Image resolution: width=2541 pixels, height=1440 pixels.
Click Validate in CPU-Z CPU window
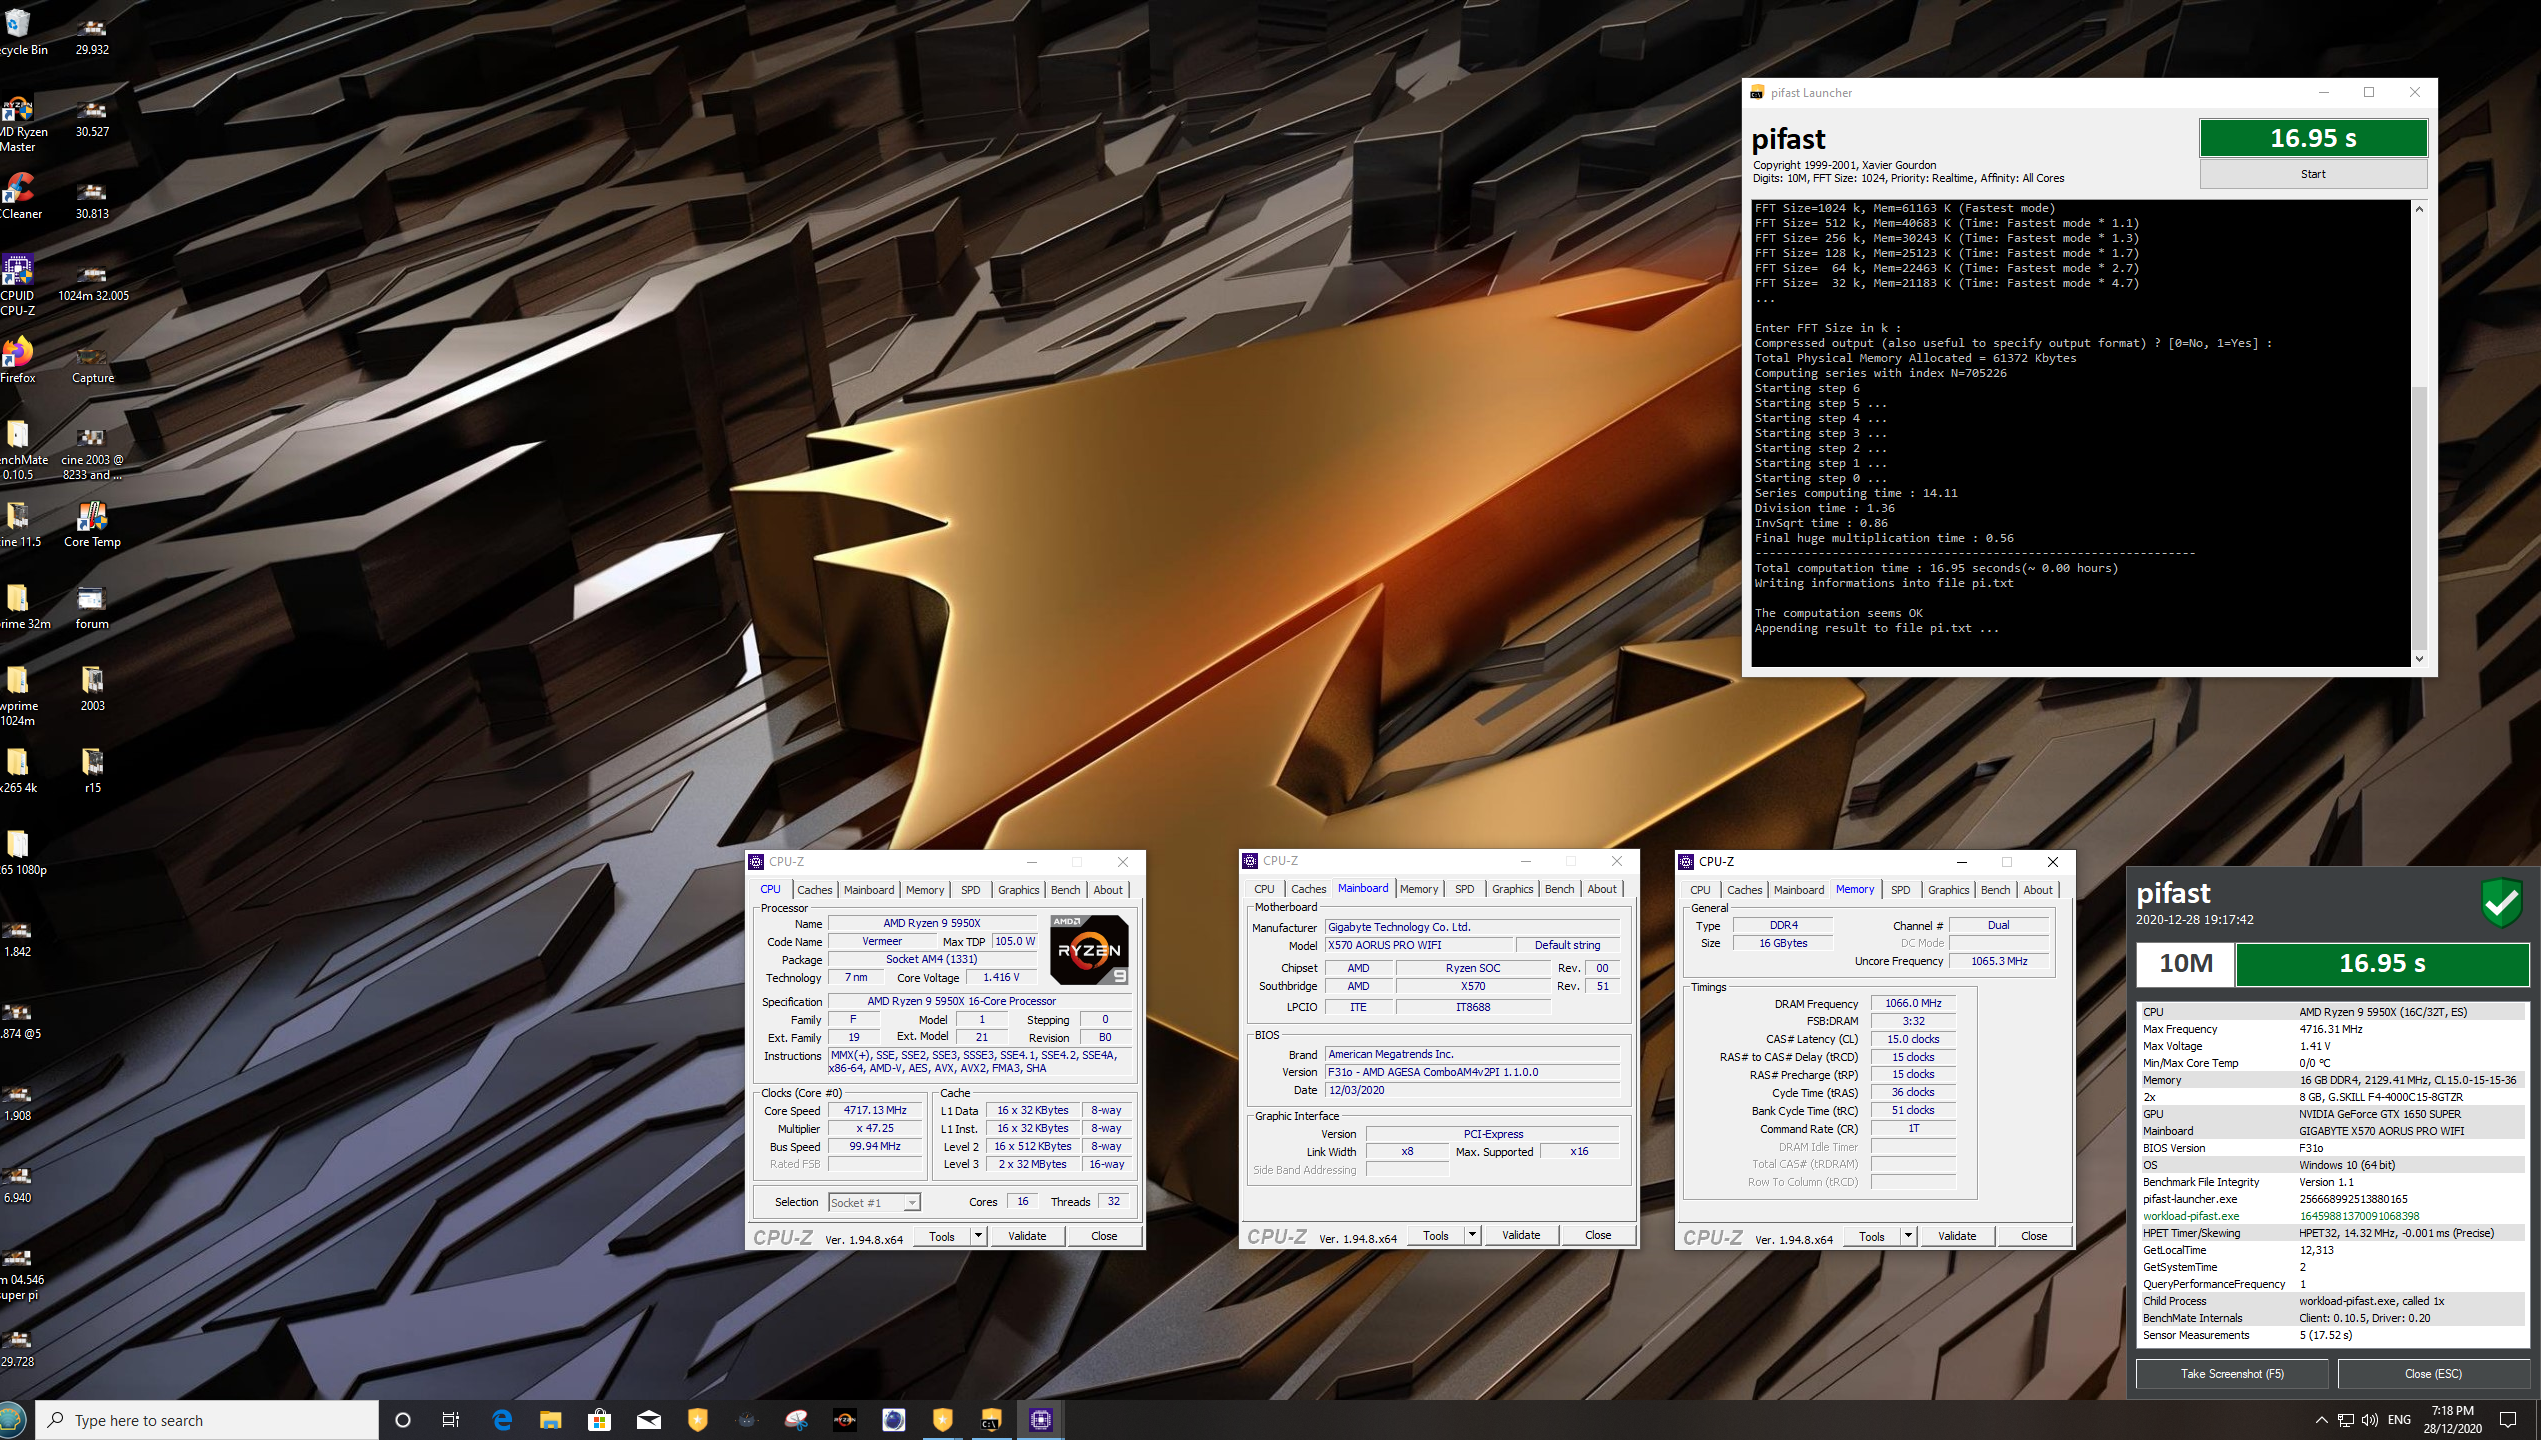click(1027, 1236)
